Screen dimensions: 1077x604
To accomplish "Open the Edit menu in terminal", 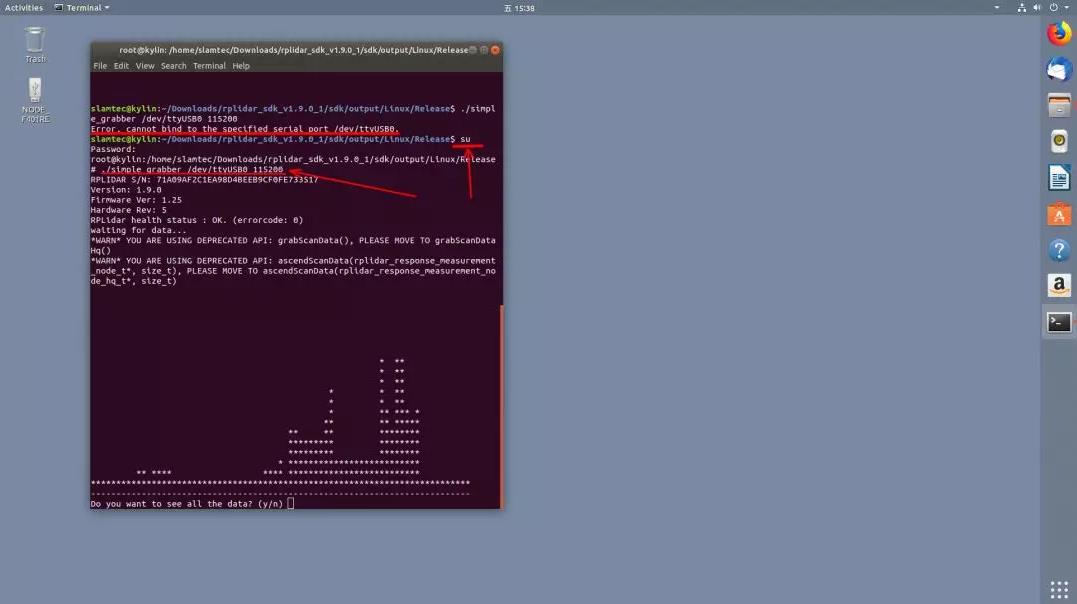I will tap(122, 66).
